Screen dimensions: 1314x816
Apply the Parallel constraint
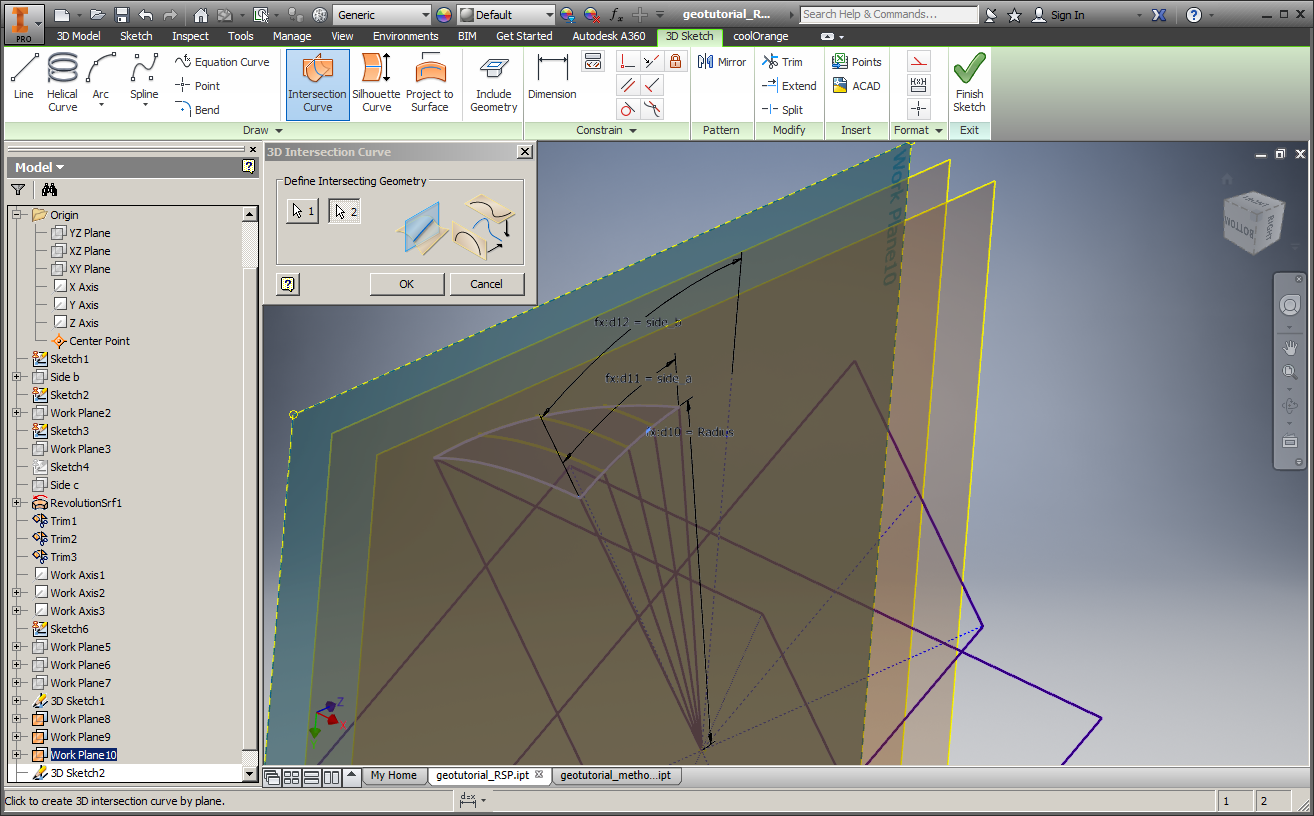627,86
